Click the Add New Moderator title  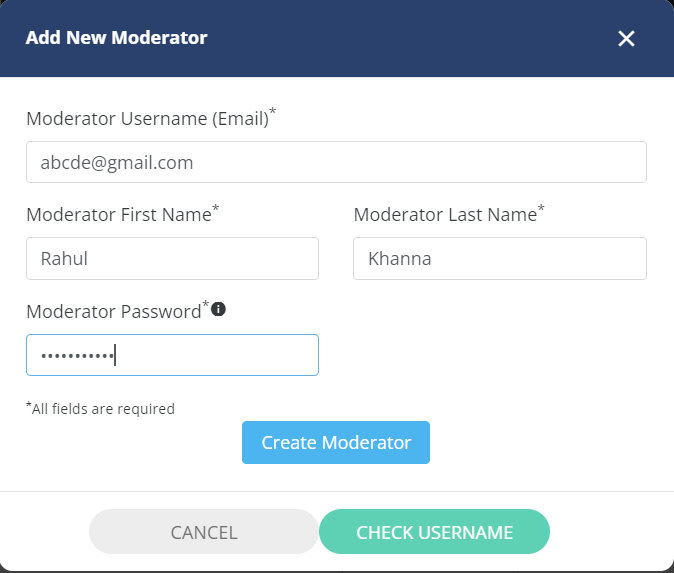click(x=116, y=38)
